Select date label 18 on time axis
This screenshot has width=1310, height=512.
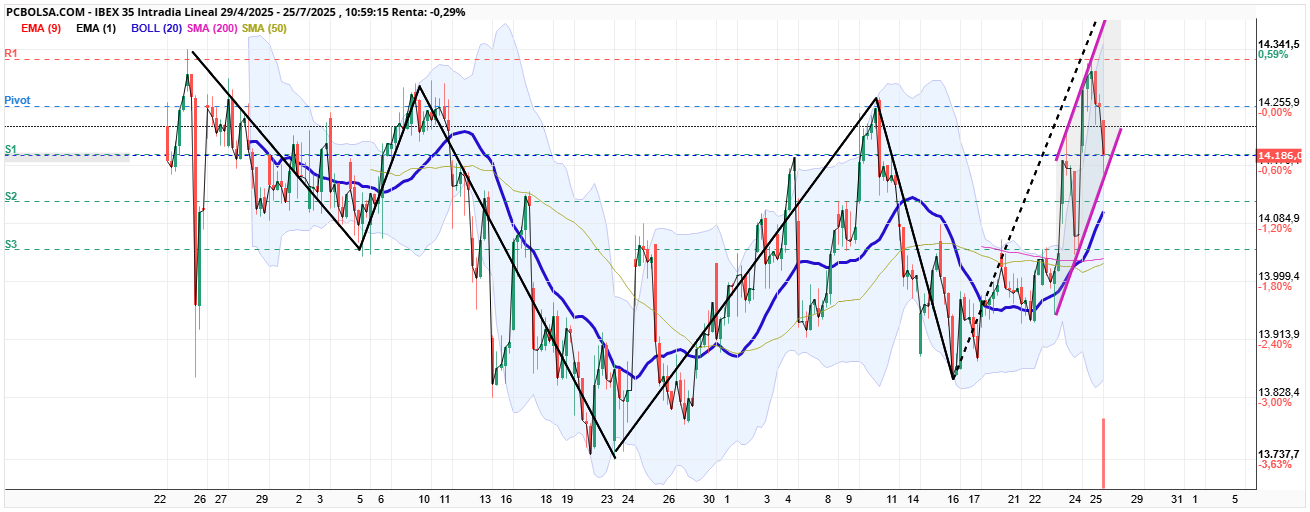click(x=546, y=498)
